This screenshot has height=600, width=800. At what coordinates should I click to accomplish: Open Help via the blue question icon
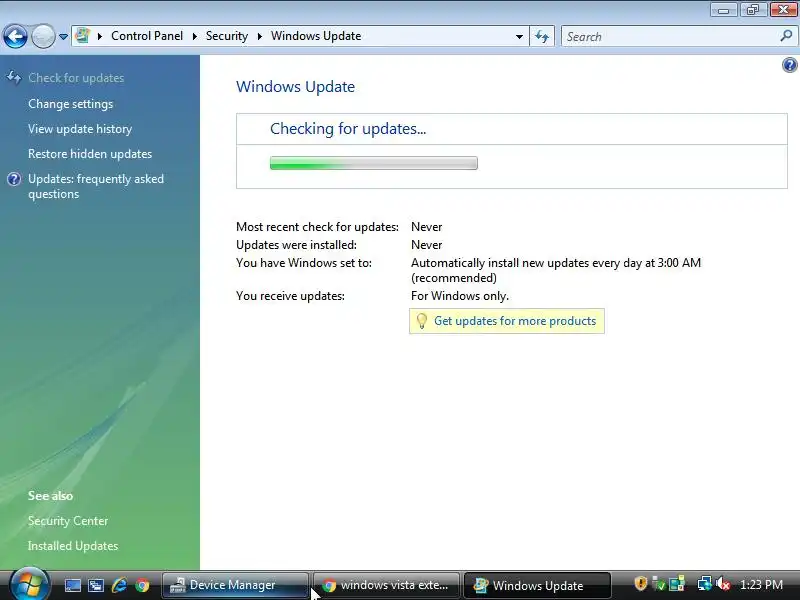pyautogui.click(x=789, y=65)
